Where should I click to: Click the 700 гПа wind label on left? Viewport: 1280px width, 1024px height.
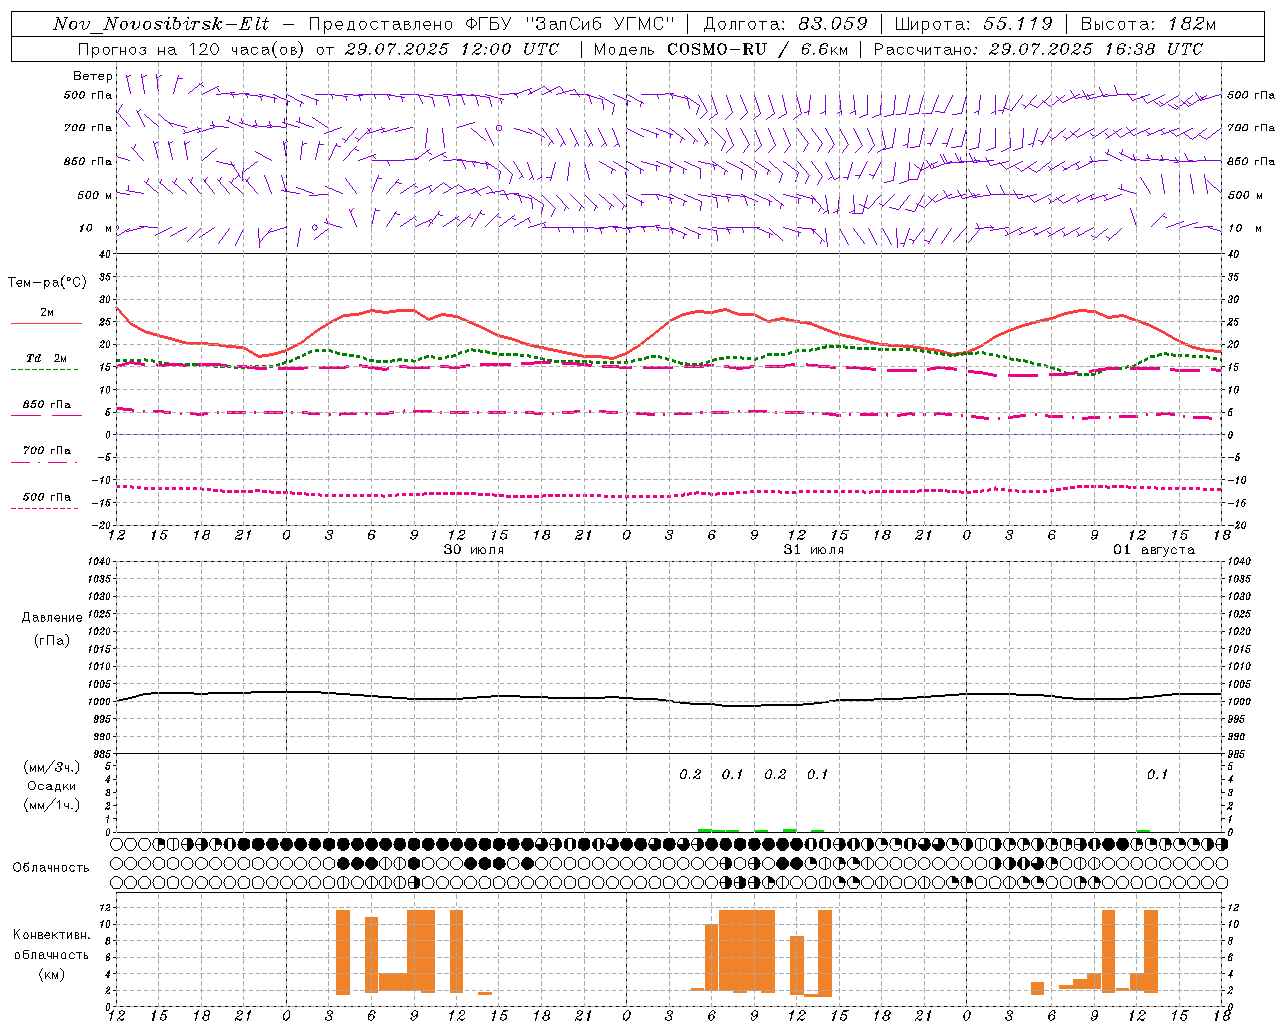tap(88, 128)
